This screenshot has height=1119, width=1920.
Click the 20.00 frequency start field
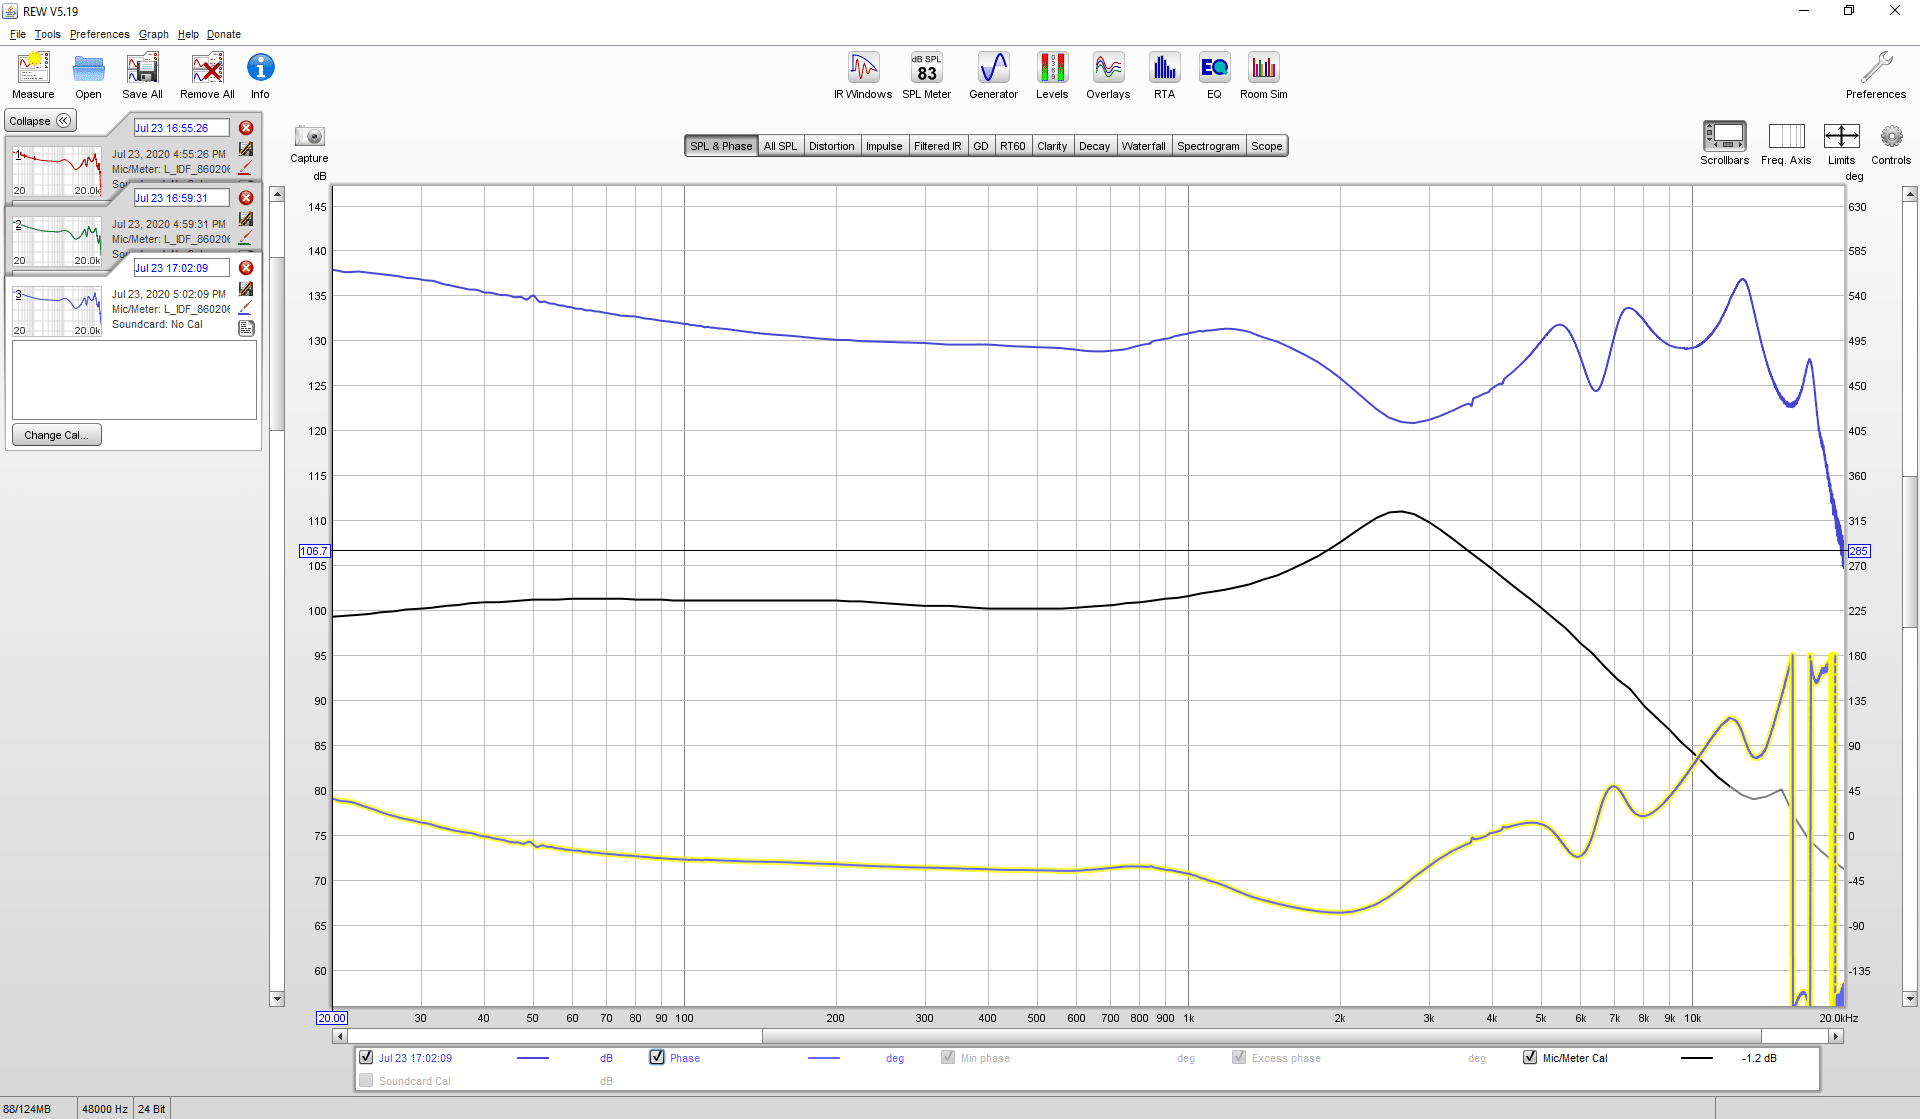(x=332, y=1018)
